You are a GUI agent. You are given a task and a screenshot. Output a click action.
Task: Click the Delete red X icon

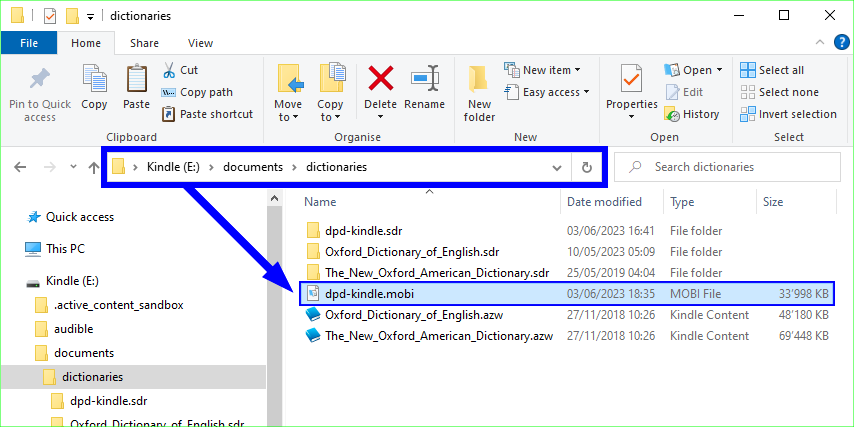click(380, 79)
